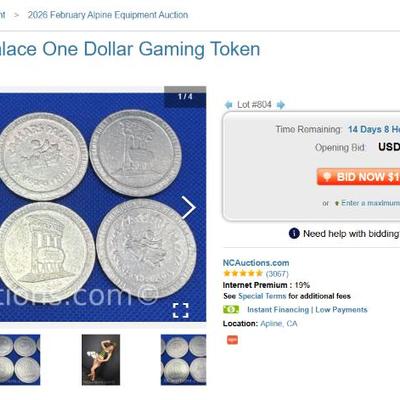Open NCAuctions.com seller link

(x=256, y=263)
